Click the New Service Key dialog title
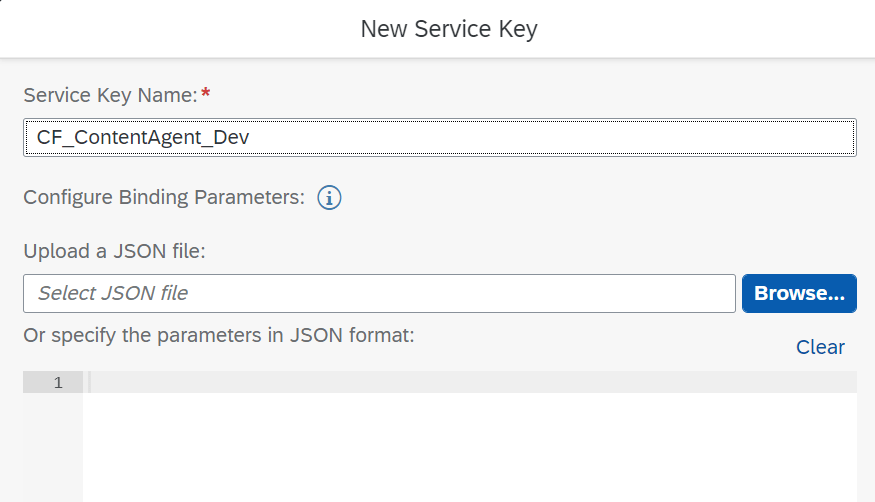 (449, 29)
